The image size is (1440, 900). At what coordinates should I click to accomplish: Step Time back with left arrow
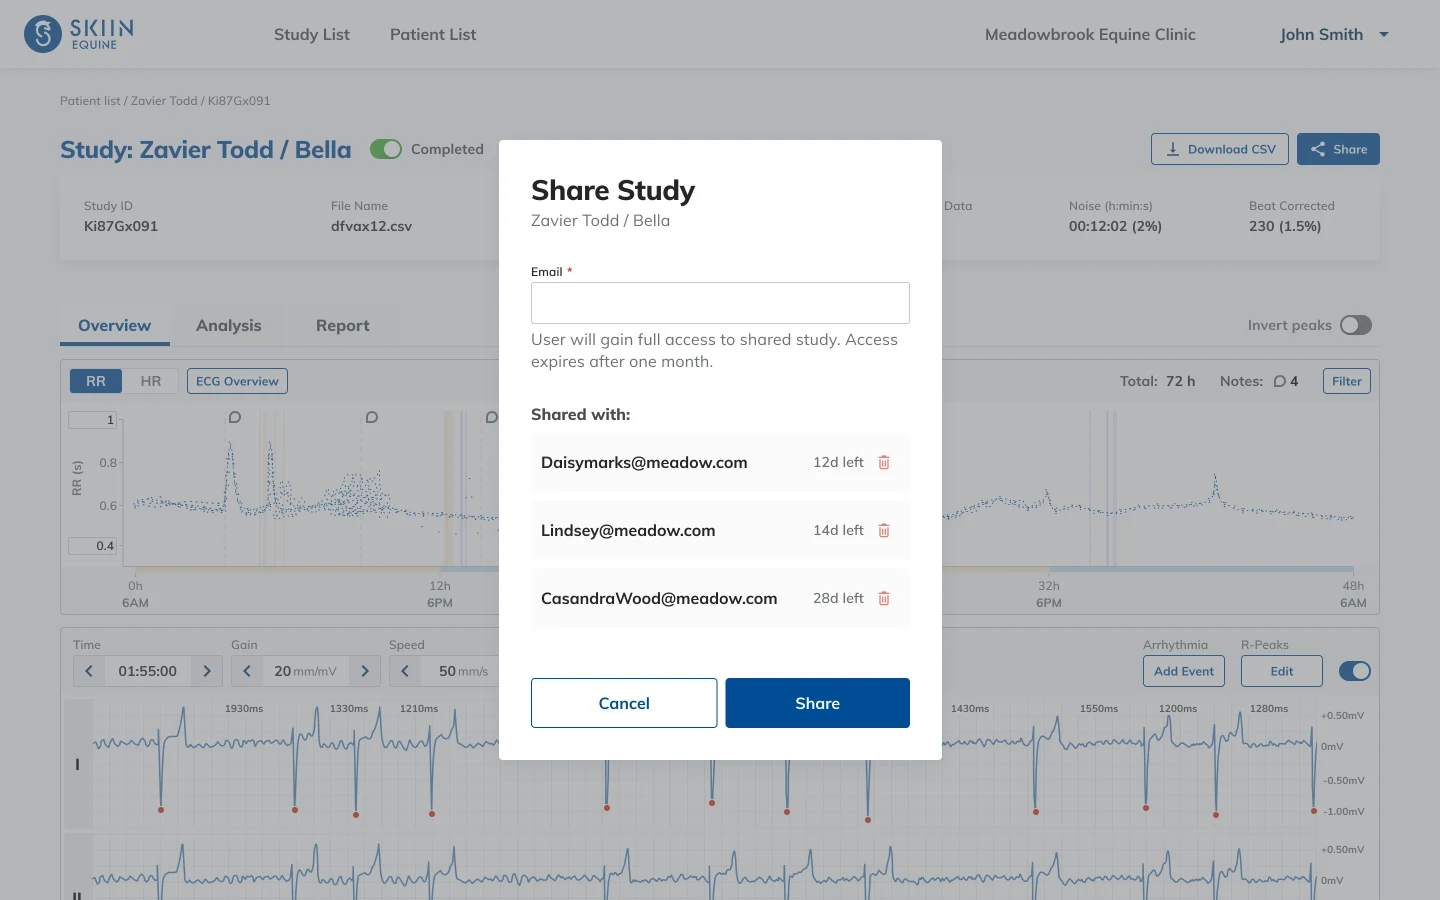(89, 671)
